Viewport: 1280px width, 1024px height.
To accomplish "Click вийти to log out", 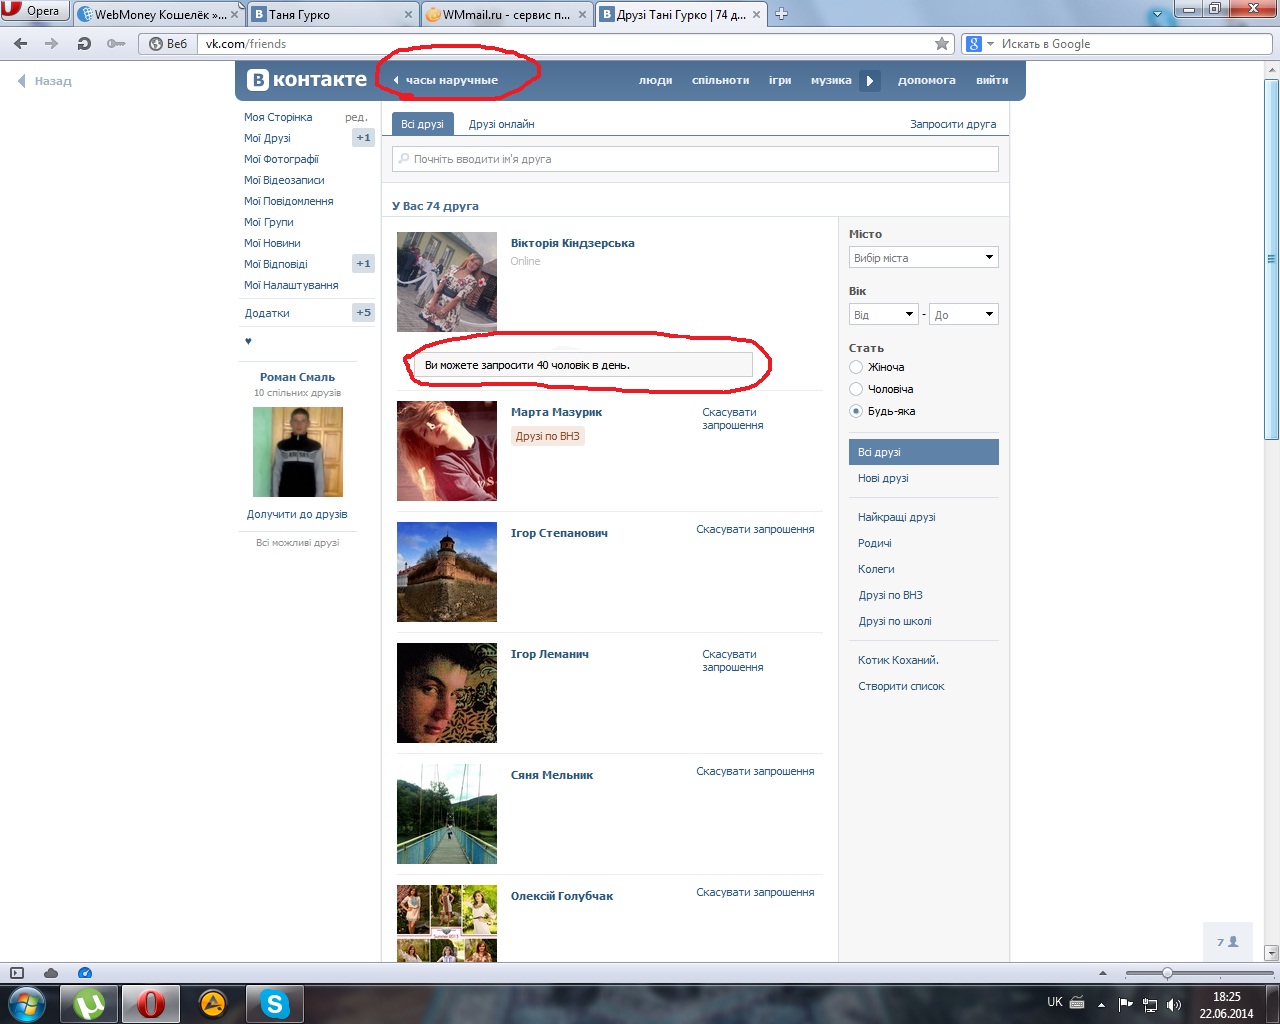I will pyautogui.click(x=992, y=80).
